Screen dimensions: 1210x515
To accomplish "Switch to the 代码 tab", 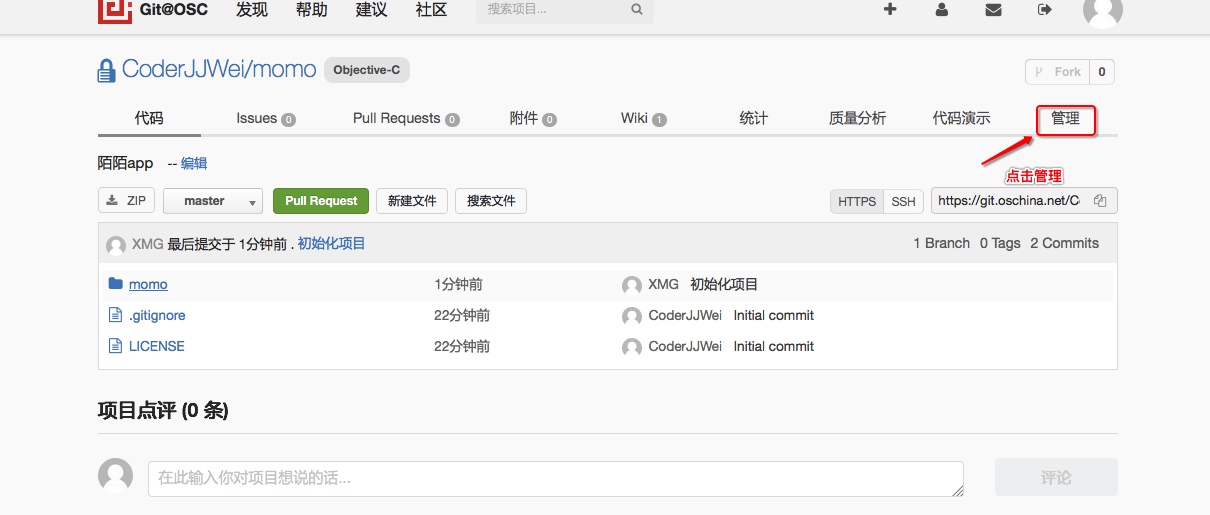I will [149, 118].
